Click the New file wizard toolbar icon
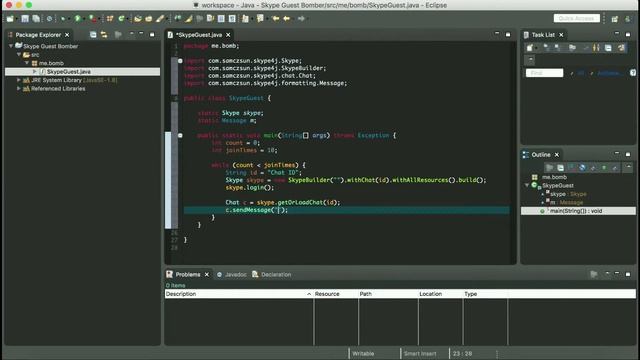Viewport: 640px width, 360px height. point(10,19)
